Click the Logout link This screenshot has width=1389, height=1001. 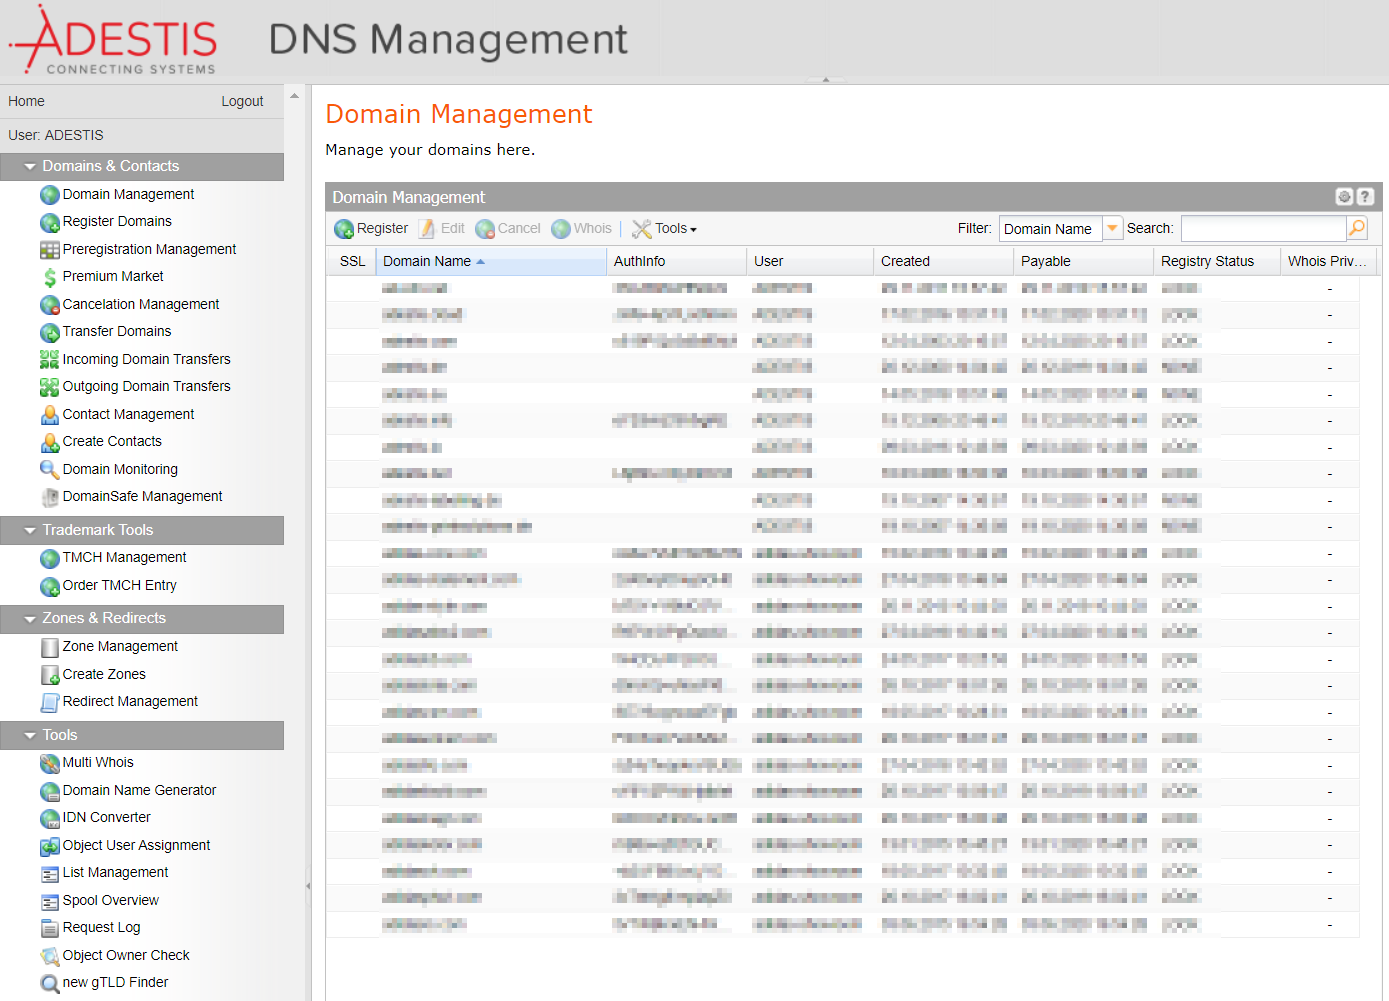(x=242, y=101)
